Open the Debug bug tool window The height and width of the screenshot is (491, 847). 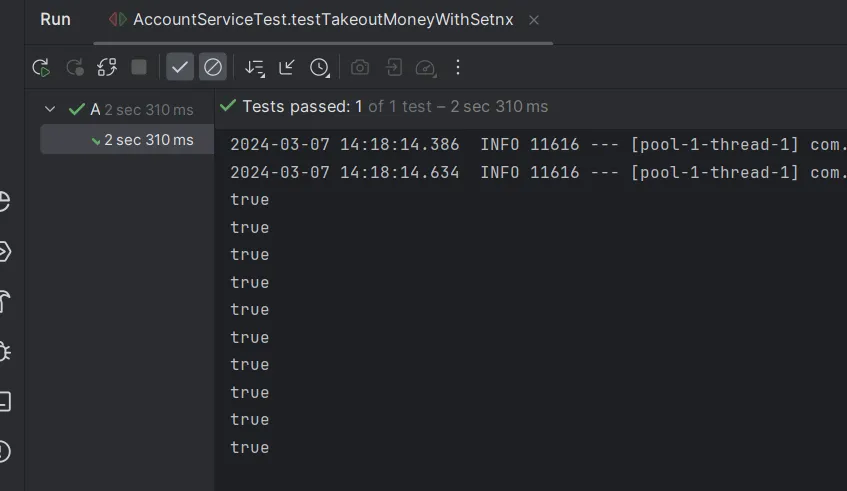click(x=4, y=351)
